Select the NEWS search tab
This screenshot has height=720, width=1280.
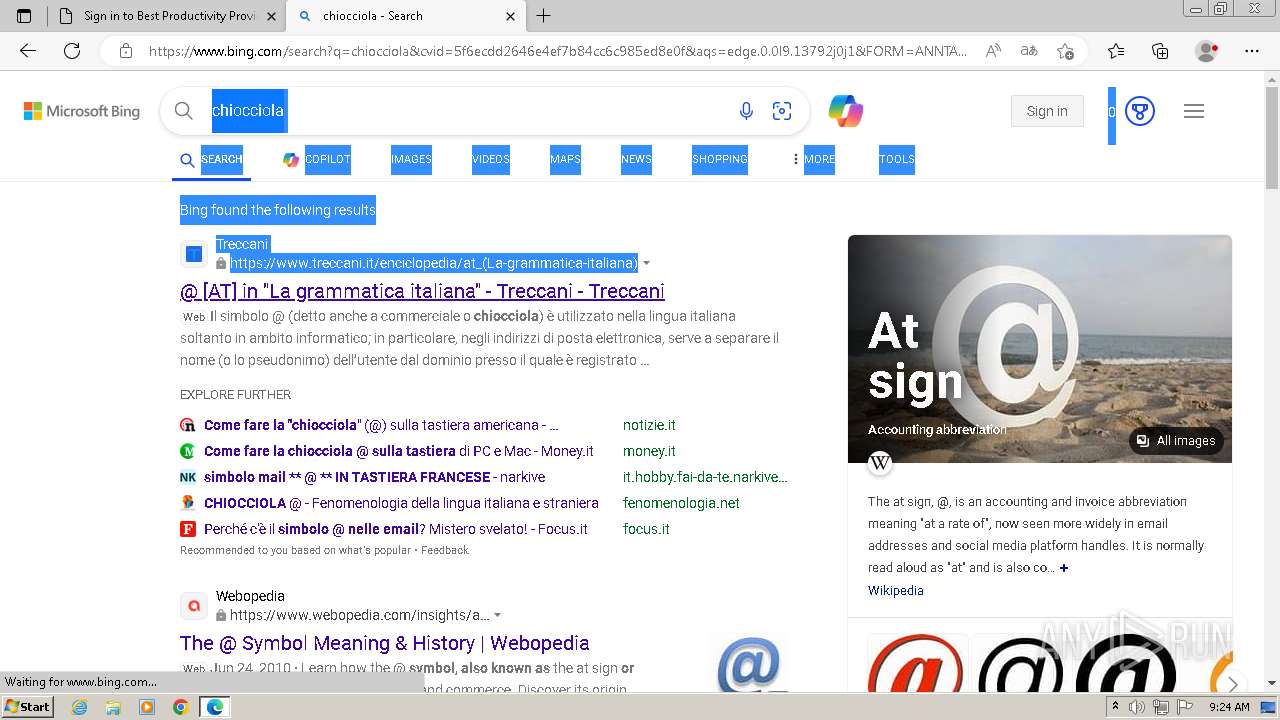(x=636, y=159)
